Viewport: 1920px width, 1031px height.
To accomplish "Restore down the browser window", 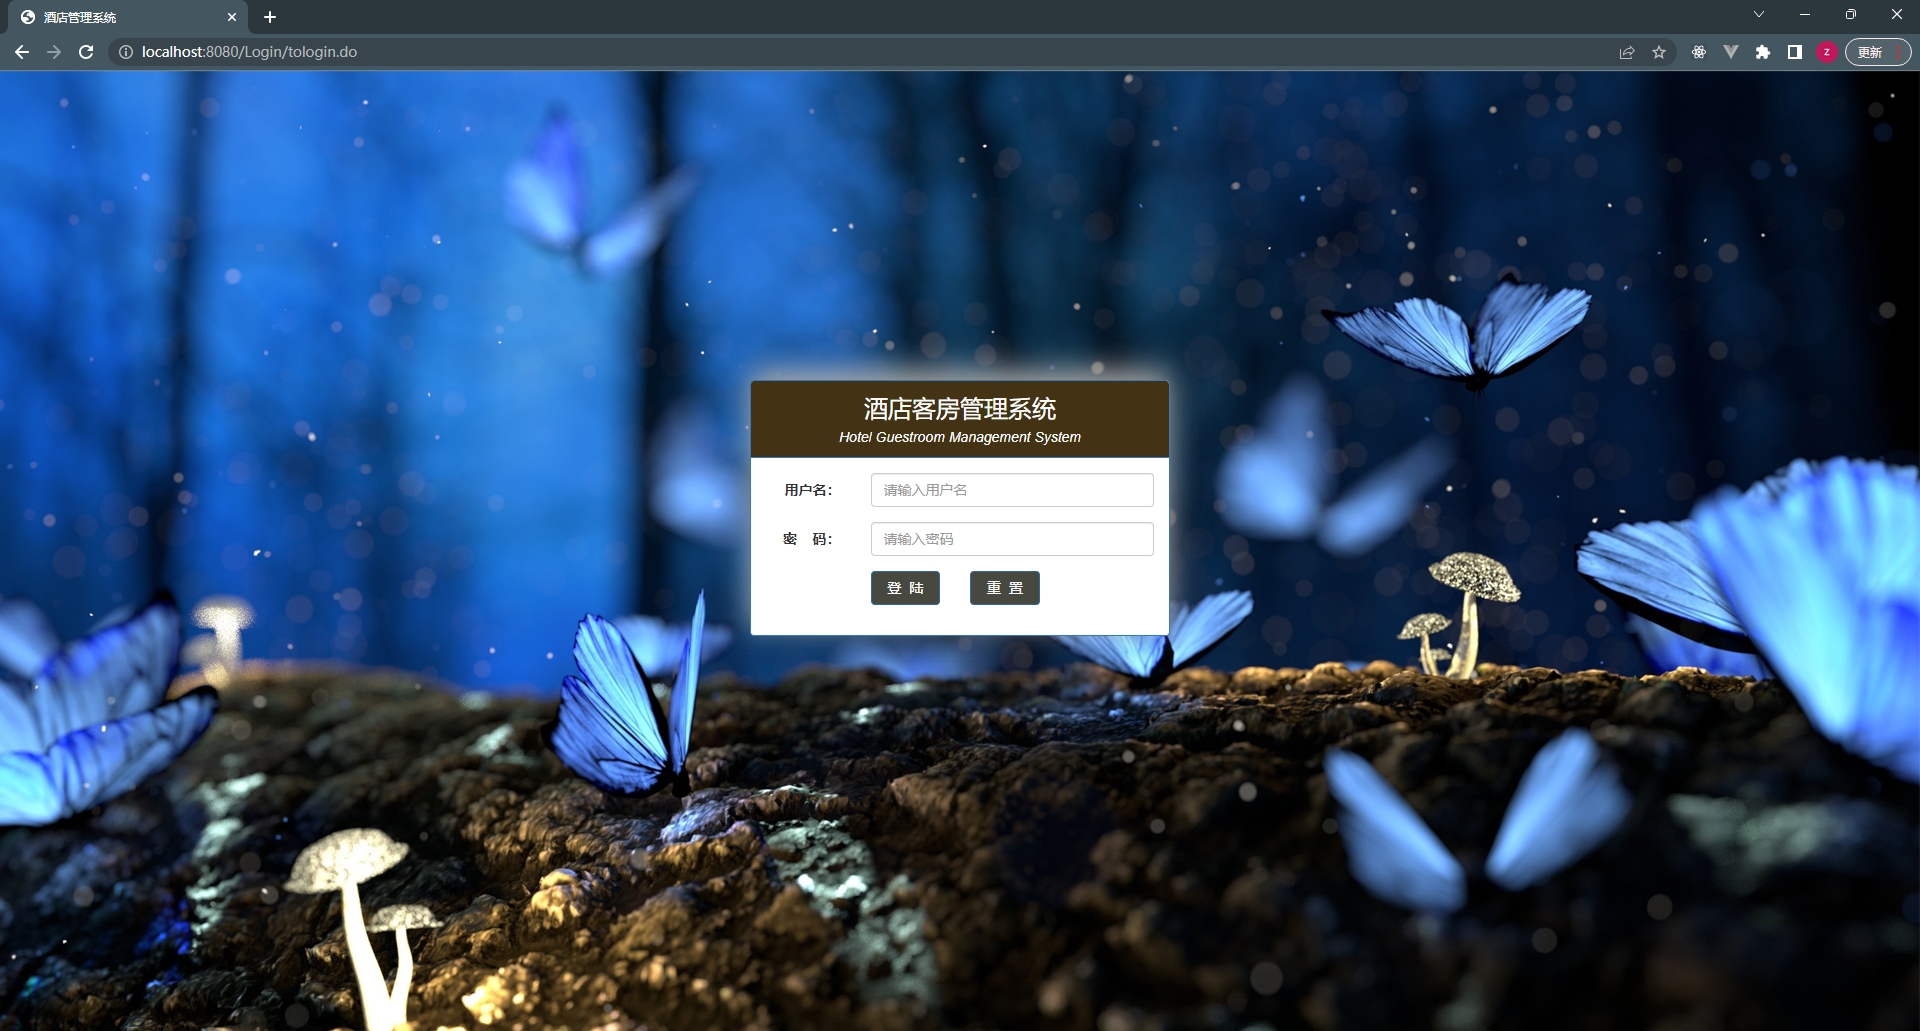I will click(x=1851, y=14).
